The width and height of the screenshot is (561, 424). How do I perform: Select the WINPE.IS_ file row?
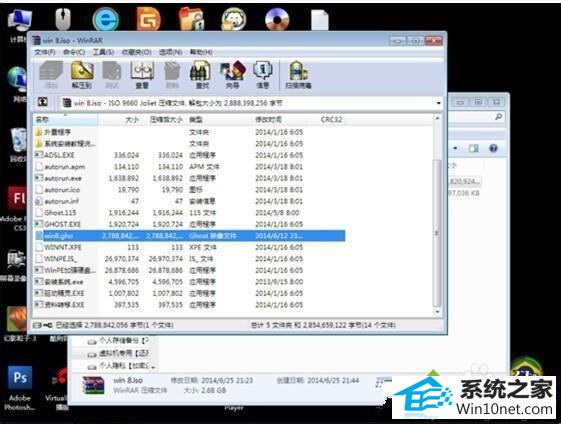click(190, 258)
